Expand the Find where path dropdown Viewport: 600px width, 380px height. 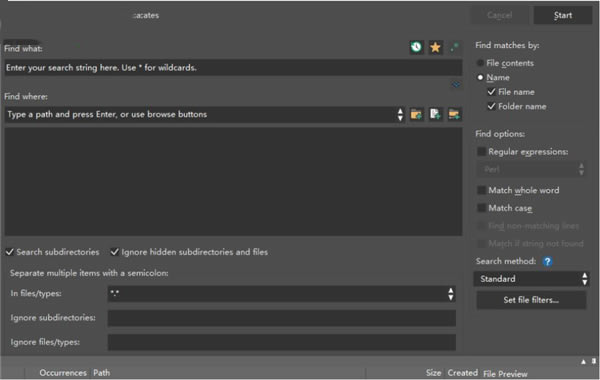400,114
